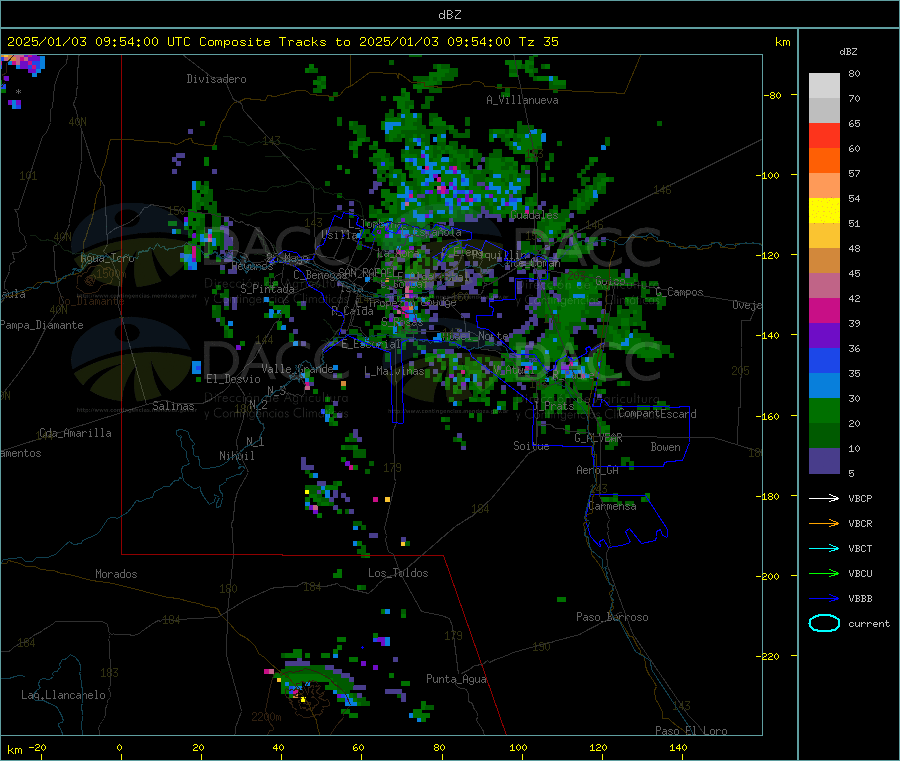Click the 'Soitue' map label

pos(531,446)
